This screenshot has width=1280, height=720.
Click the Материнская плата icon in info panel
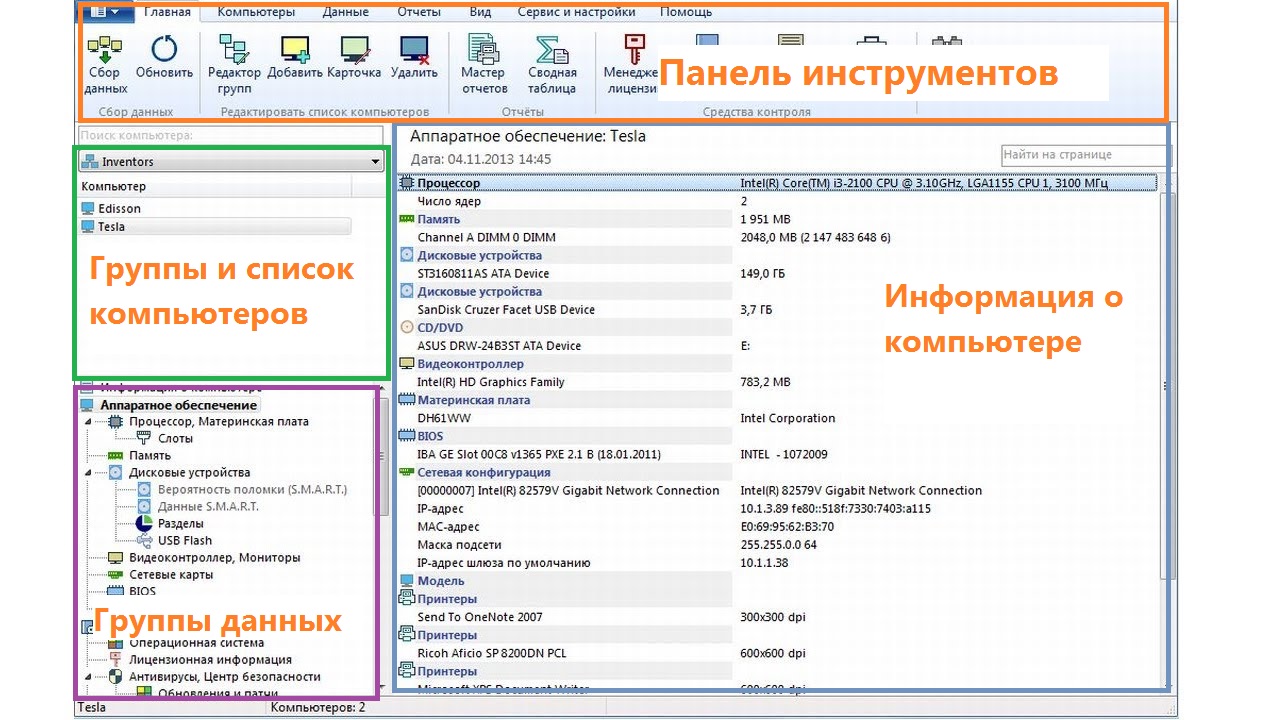tap(406, 400)
